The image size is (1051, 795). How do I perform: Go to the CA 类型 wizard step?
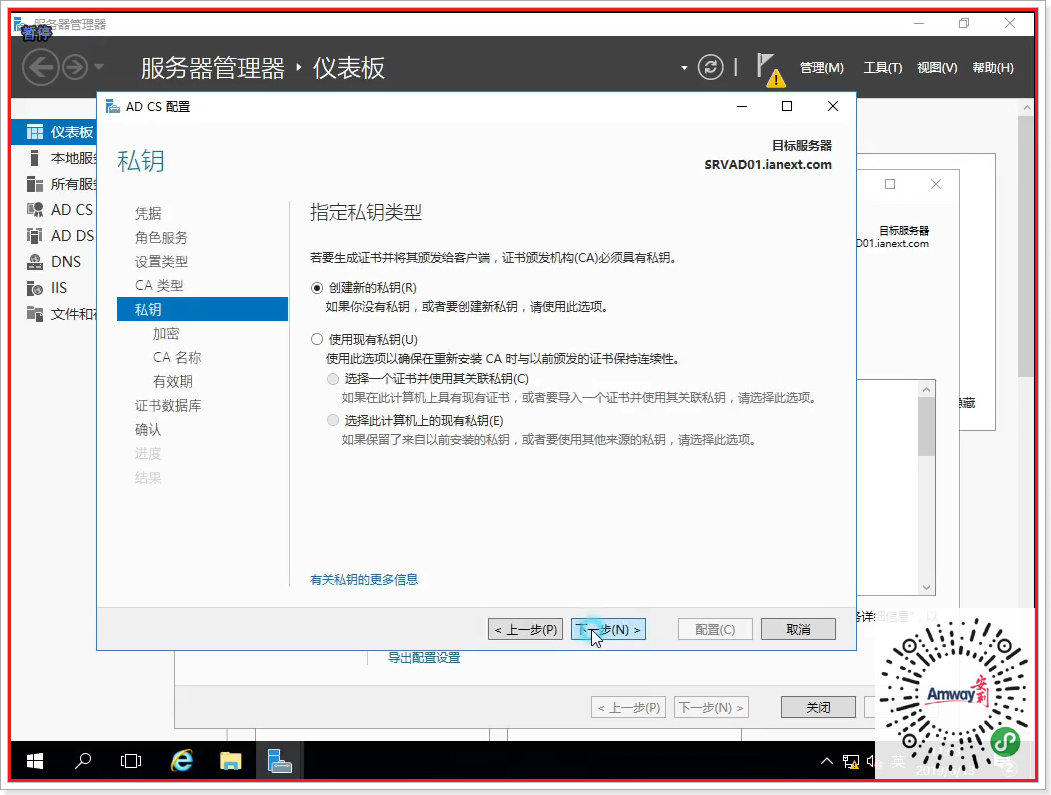(x=159, y=286)
